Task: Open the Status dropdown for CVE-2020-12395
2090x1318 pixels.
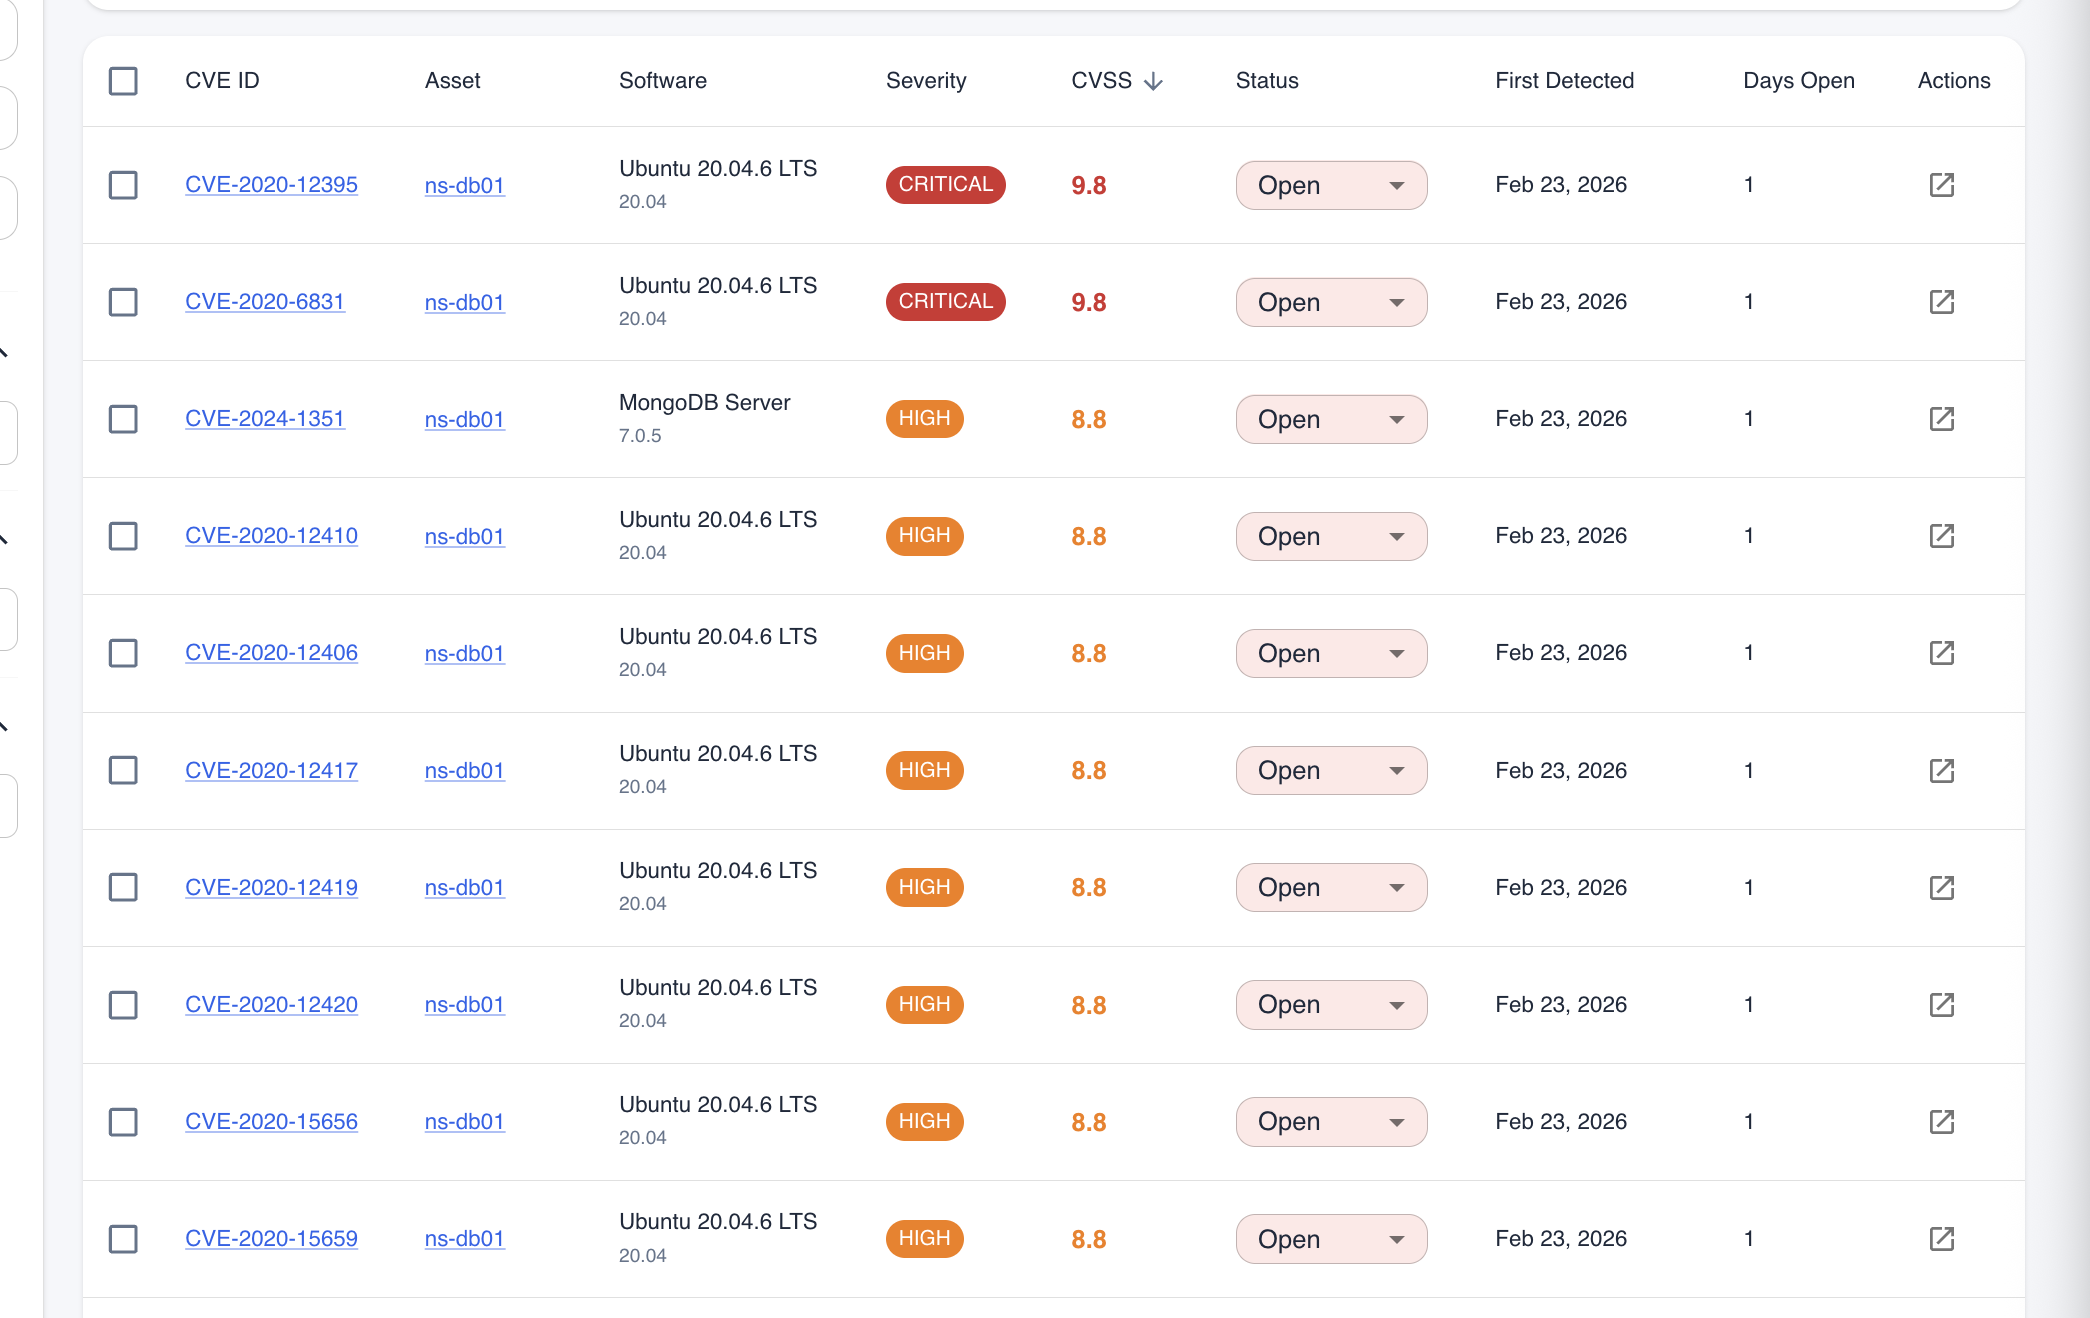Action: (x=1331, y=185)
